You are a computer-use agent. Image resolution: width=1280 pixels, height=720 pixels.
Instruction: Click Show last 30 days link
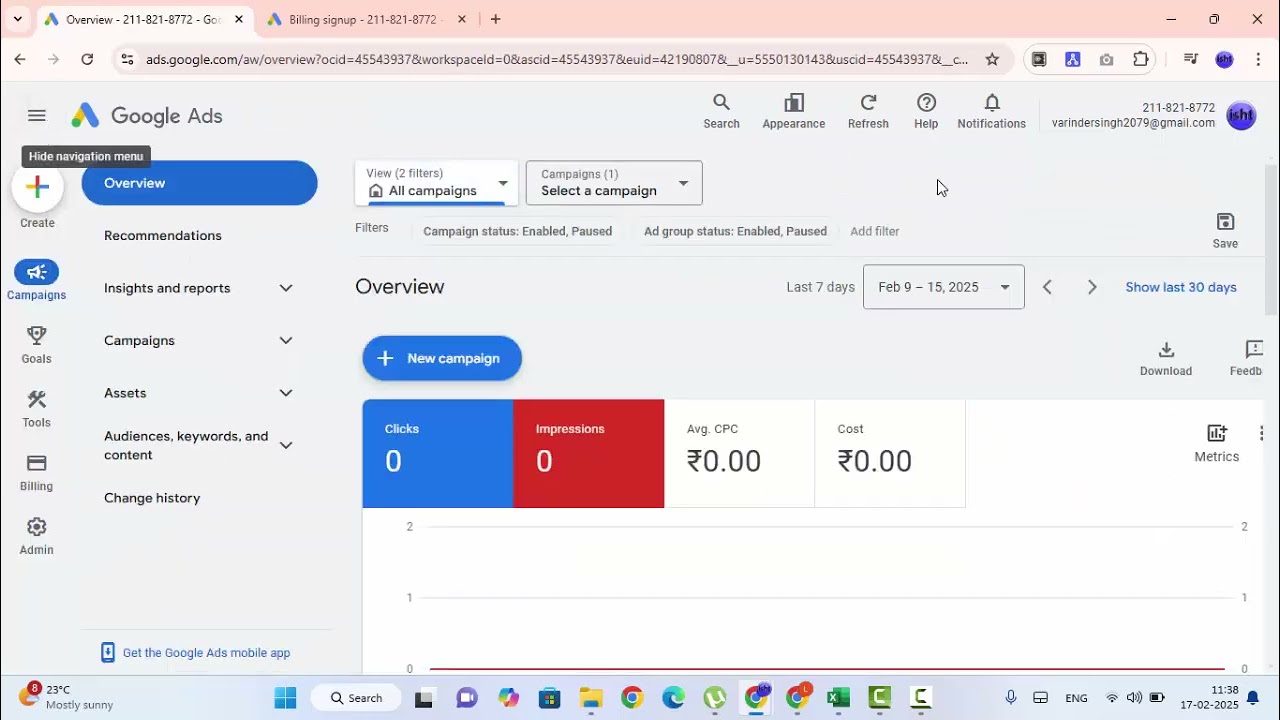[1181, 287]
